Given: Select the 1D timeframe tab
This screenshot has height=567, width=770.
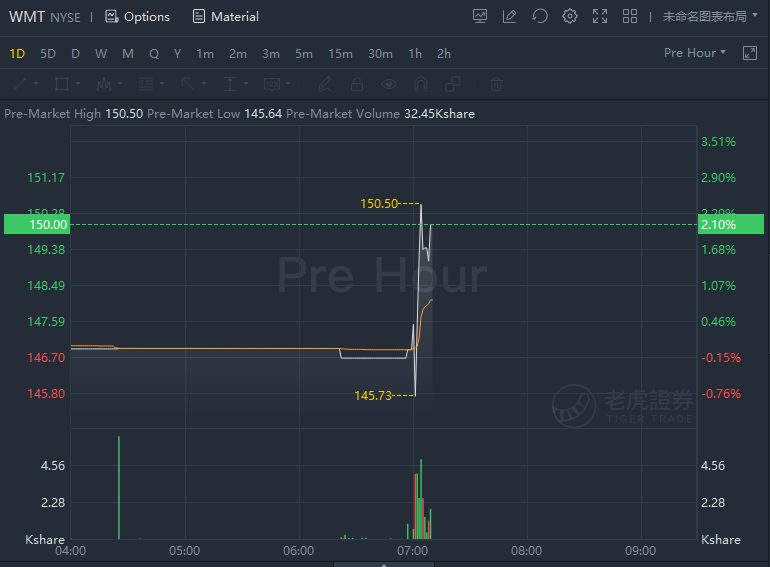Looking at the screenshot, I should click(x=17, y=54).
